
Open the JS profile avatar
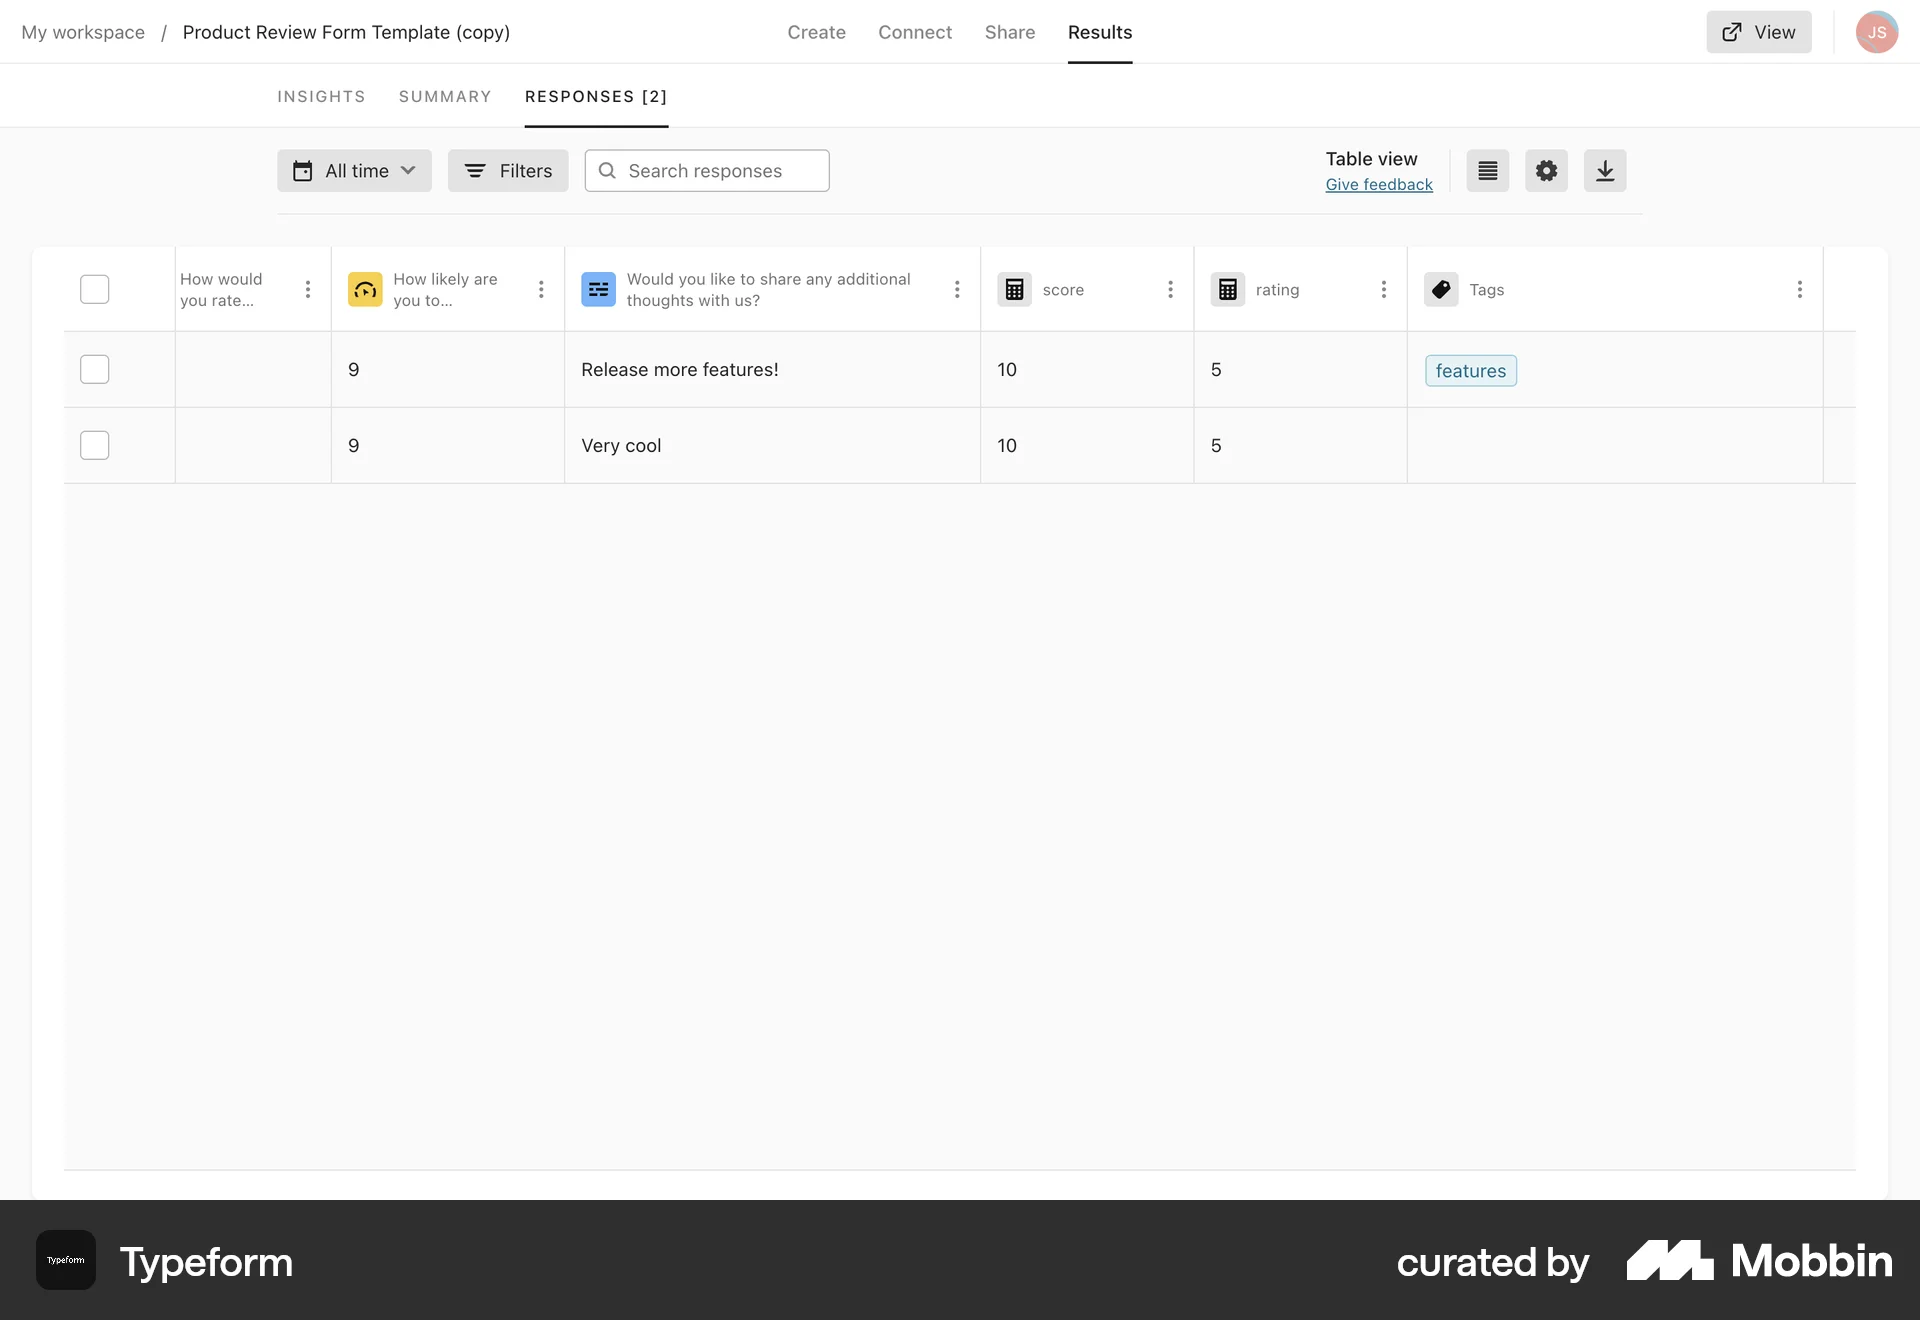[x=1877, y=31]
